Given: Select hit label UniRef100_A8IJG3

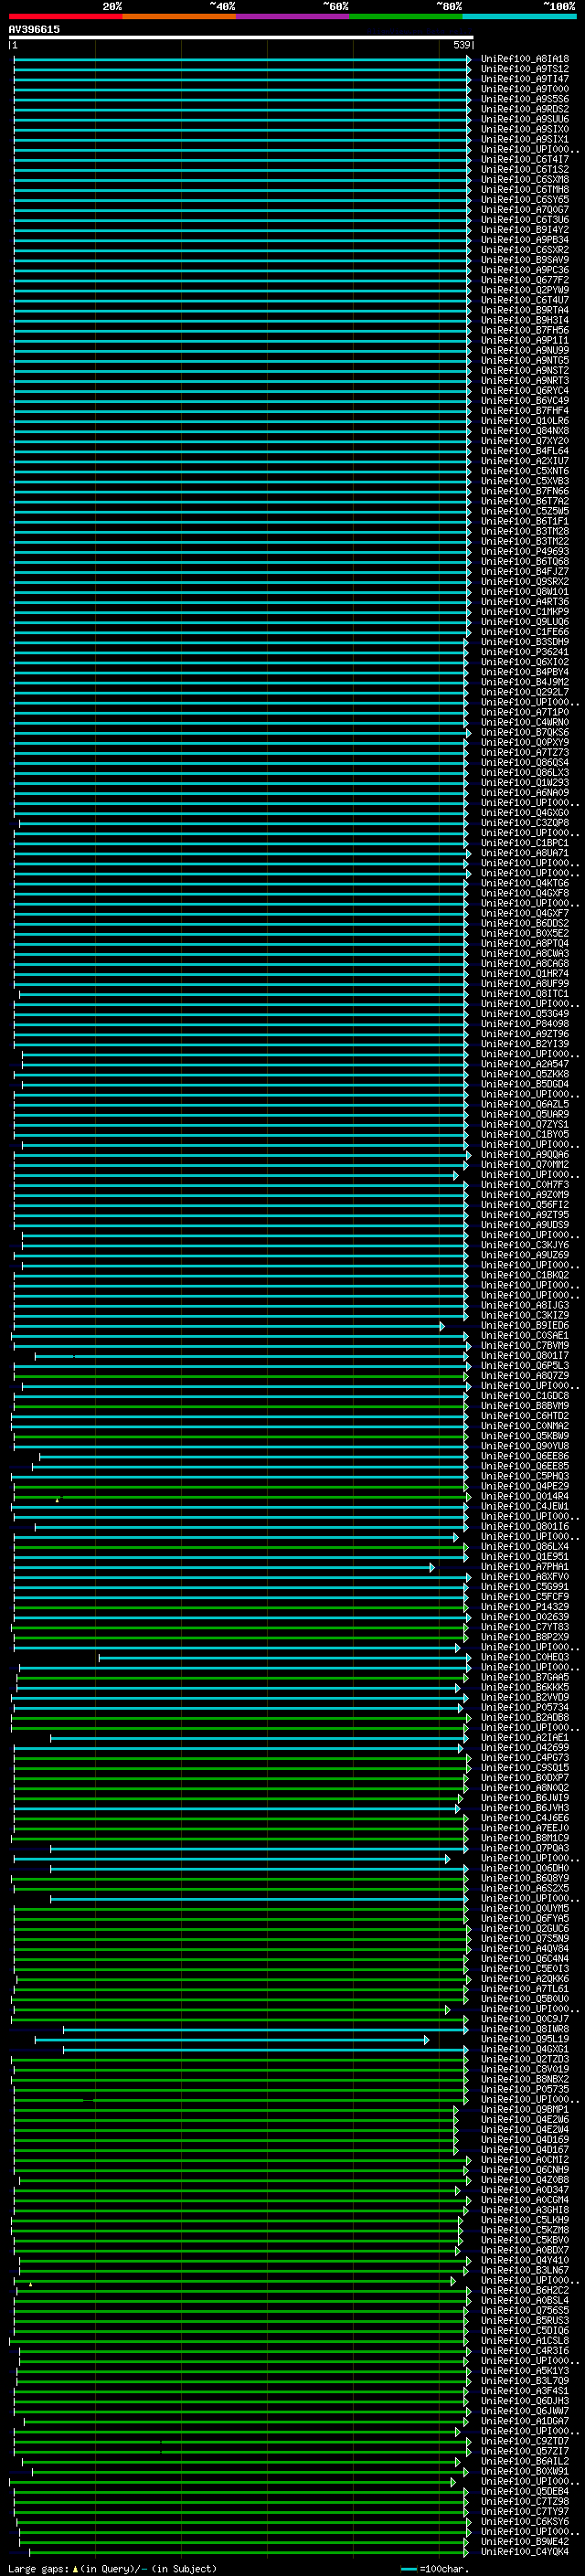Looking at the screenshot, I should [524, 1305].
